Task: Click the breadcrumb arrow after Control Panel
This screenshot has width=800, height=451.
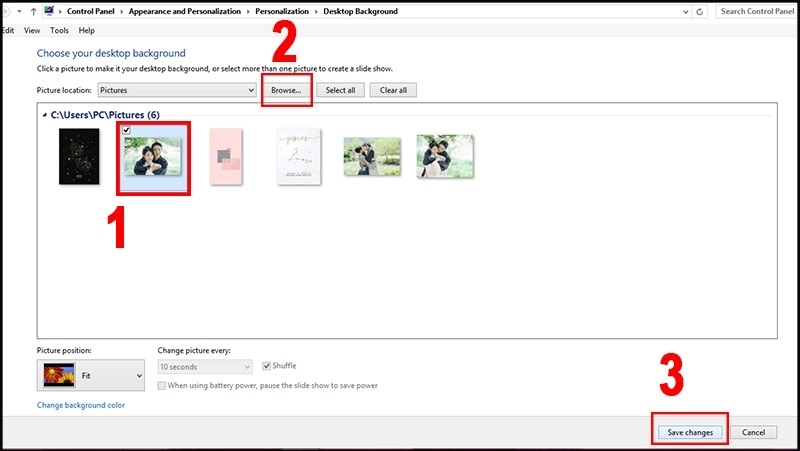Action: (122, 11)
